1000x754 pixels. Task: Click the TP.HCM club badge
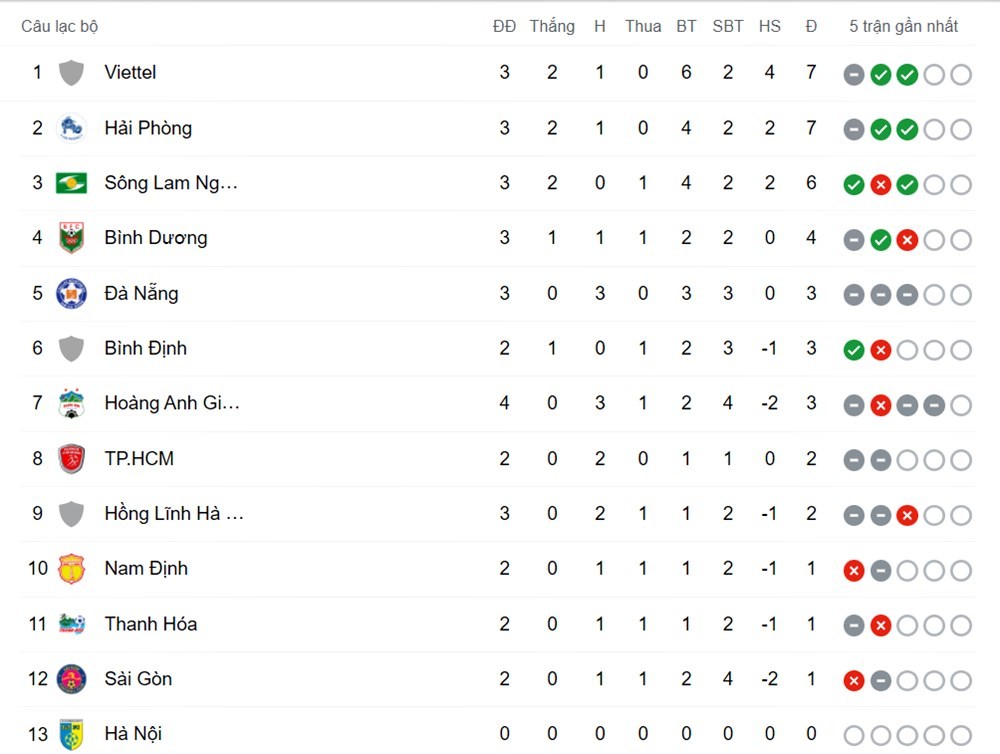pyautogui.click(x=70, y=458)
